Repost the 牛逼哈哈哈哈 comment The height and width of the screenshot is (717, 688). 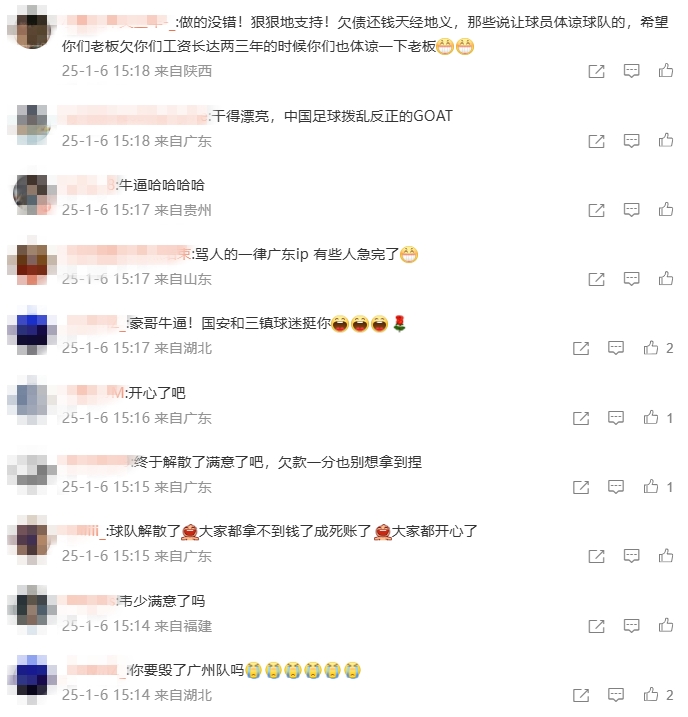point(596,210)
